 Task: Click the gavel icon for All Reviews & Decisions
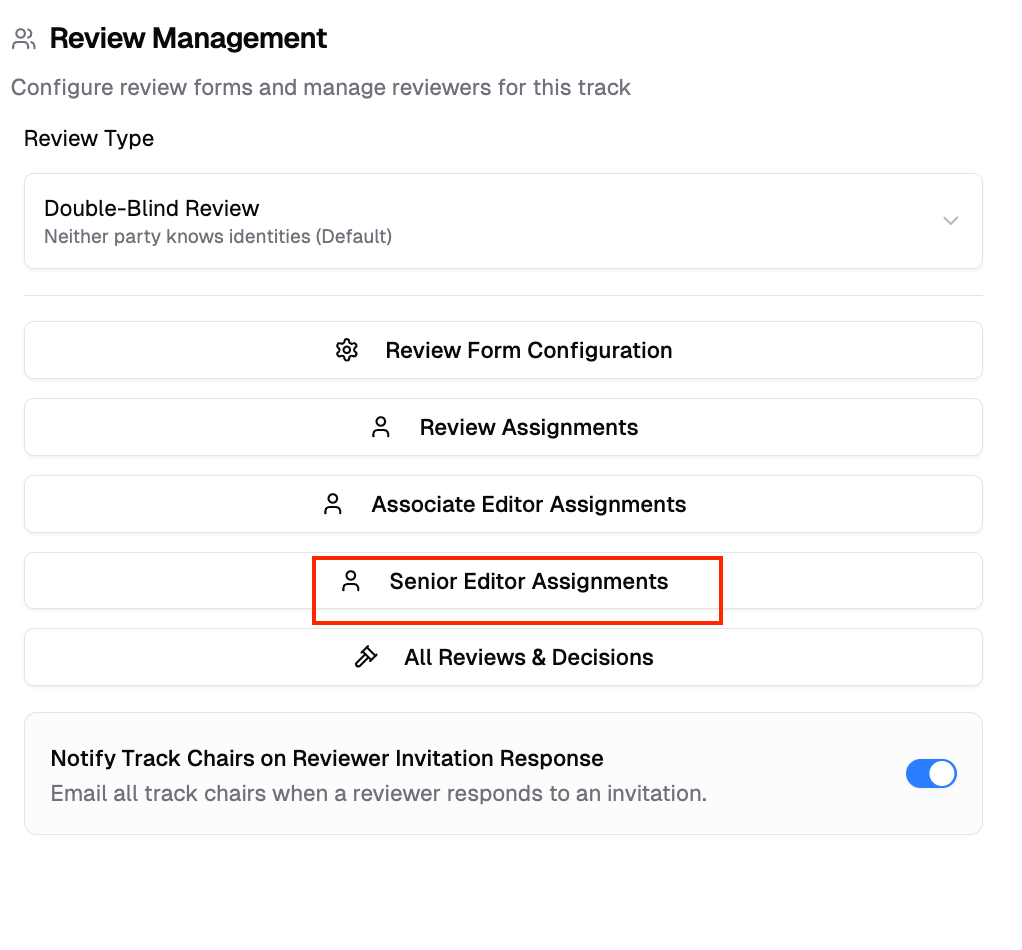[x=366, y=657]
